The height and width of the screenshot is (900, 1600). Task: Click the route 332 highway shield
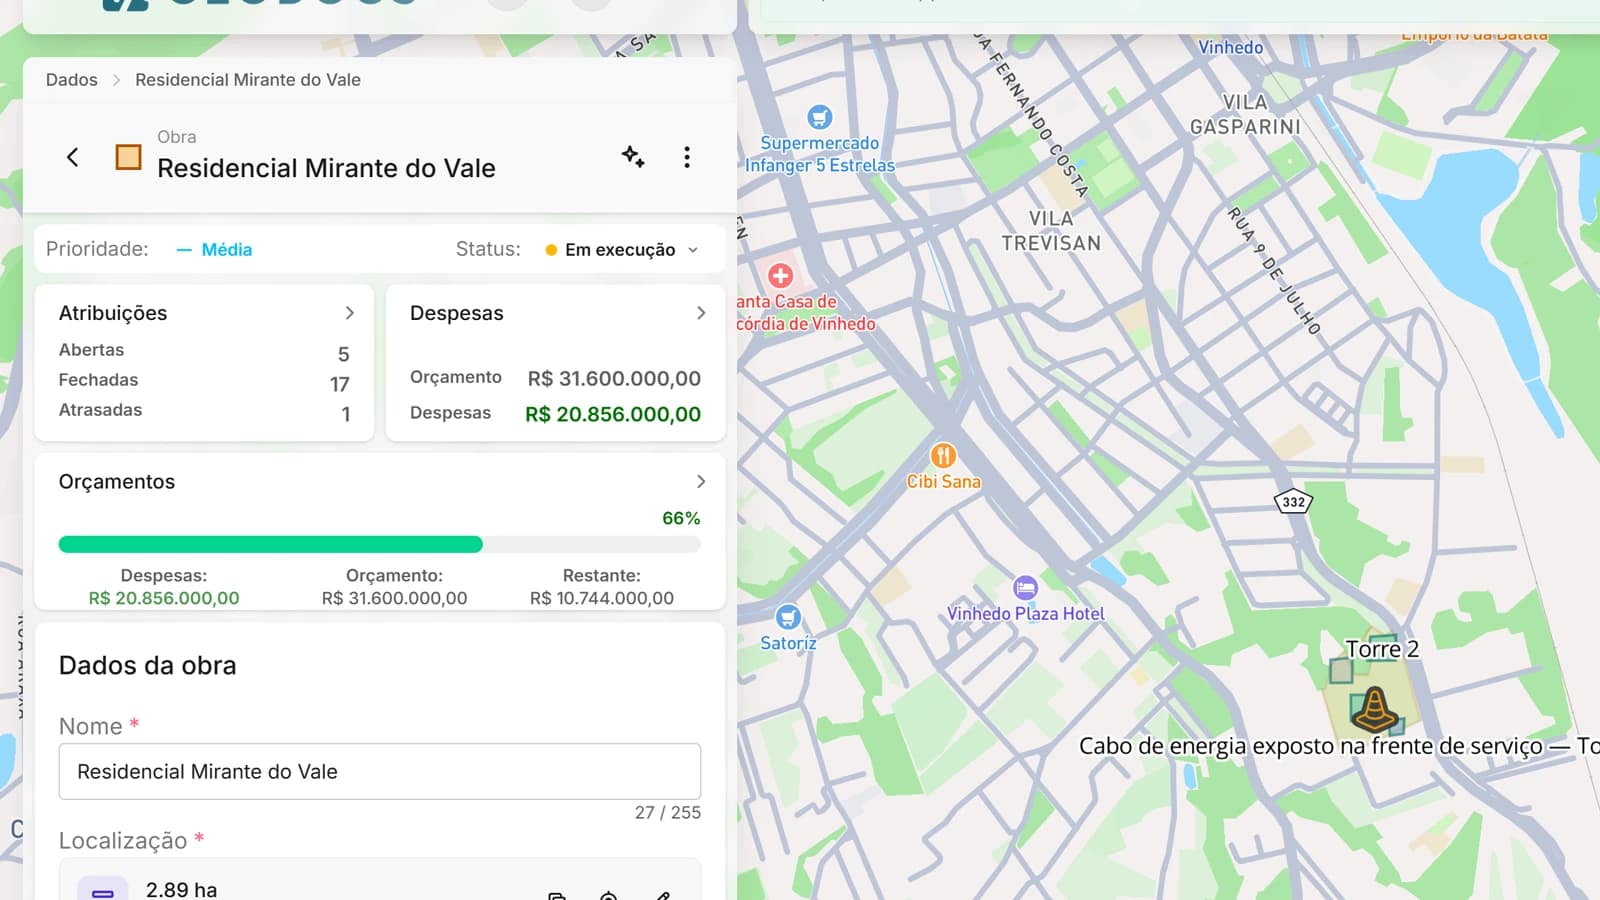click(1294, 501)
